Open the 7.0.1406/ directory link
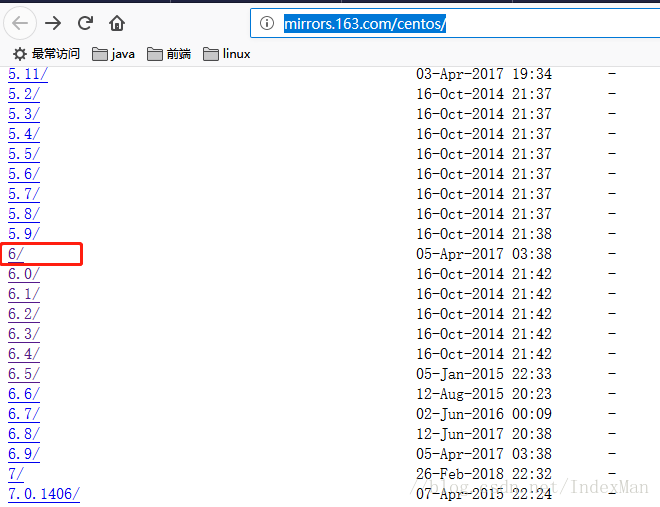The width and height of the screenshot is (660, 507). point(44,494)
